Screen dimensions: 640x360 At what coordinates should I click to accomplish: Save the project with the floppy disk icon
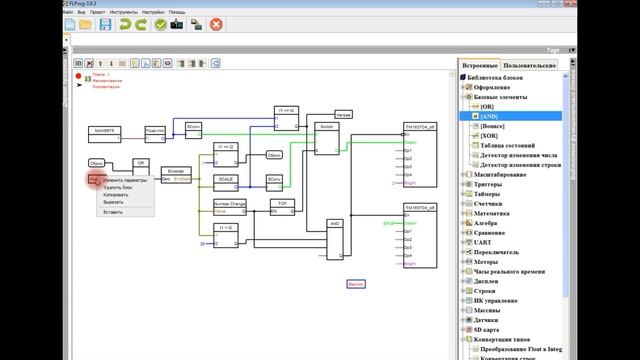pos(105,24)
